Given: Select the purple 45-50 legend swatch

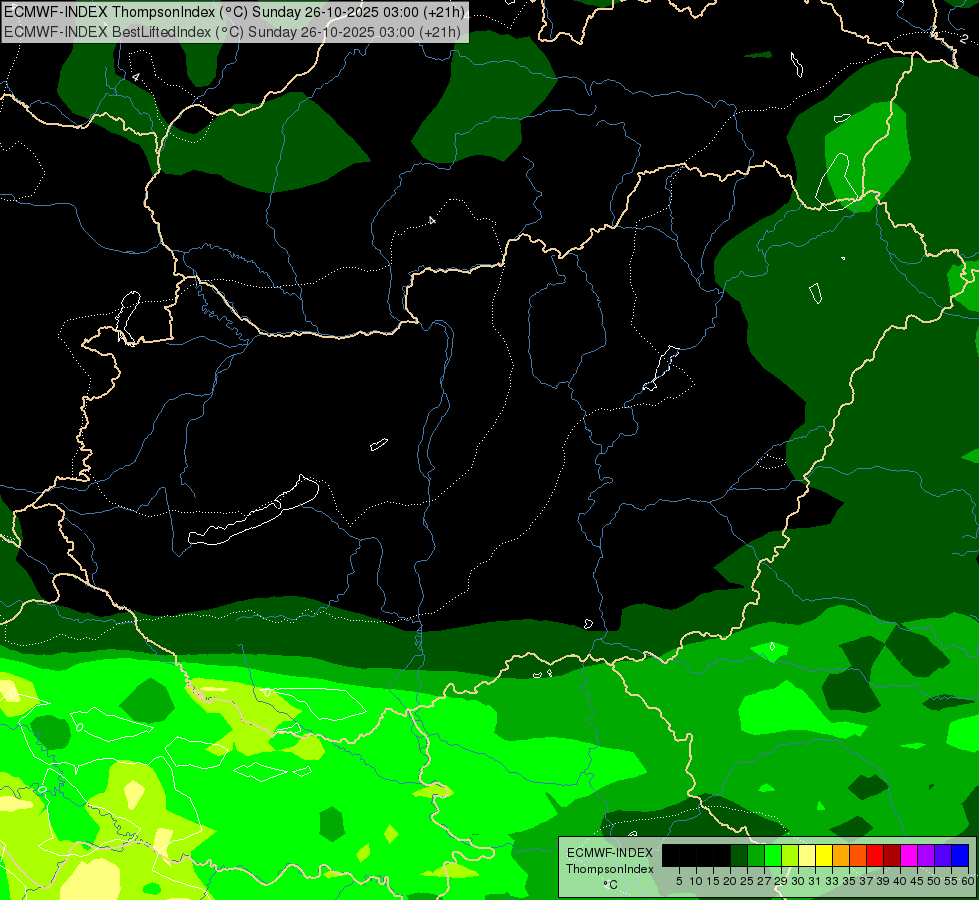Looking at the screenshot, I should (x=926, y=855).
